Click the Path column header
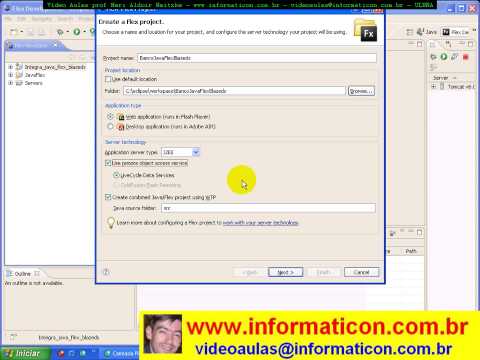 click(411, 251)
